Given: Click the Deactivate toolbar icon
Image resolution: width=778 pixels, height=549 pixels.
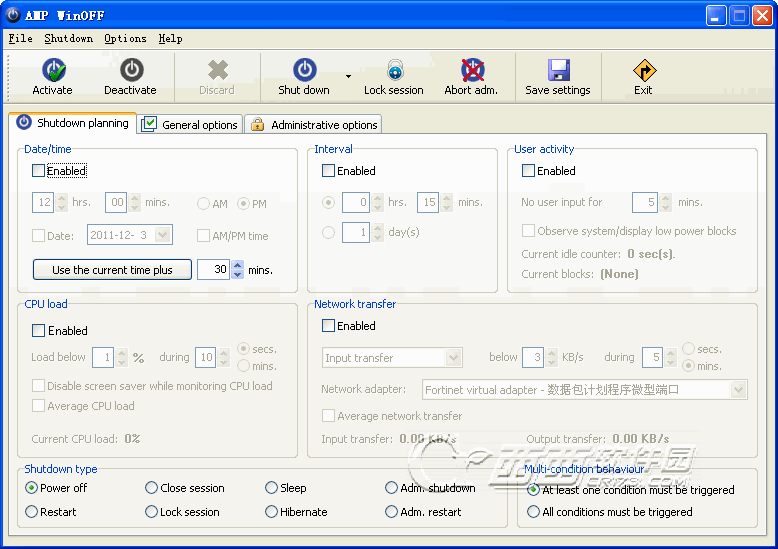Looking at the screenshot, I should (x=131, y=70).
